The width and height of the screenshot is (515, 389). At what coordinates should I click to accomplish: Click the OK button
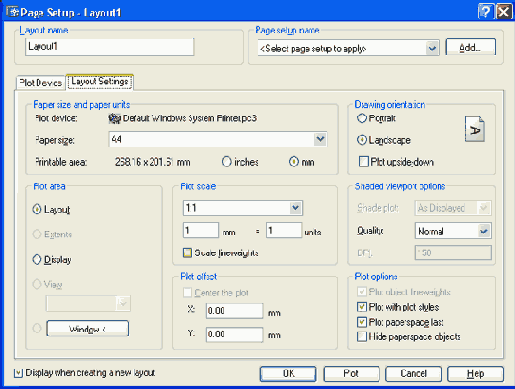coord(288,373)
